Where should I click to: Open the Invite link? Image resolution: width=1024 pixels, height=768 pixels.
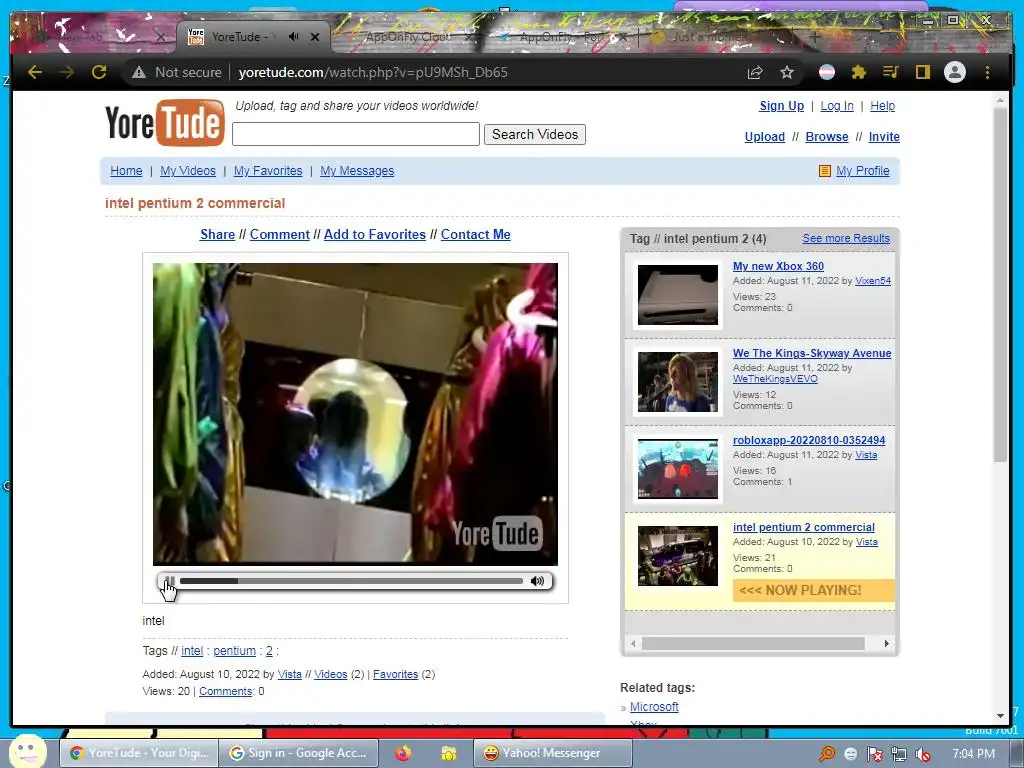point(884,136)
